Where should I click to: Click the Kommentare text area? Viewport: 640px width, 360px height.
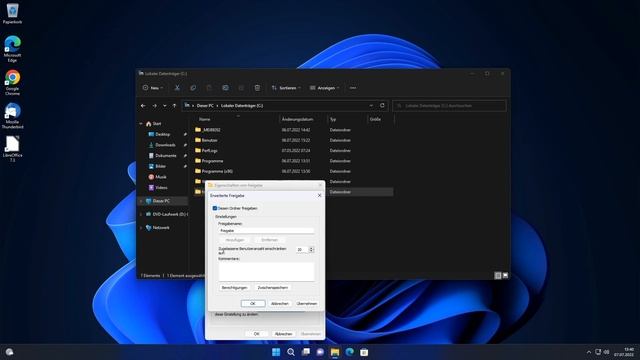point(267,271)
